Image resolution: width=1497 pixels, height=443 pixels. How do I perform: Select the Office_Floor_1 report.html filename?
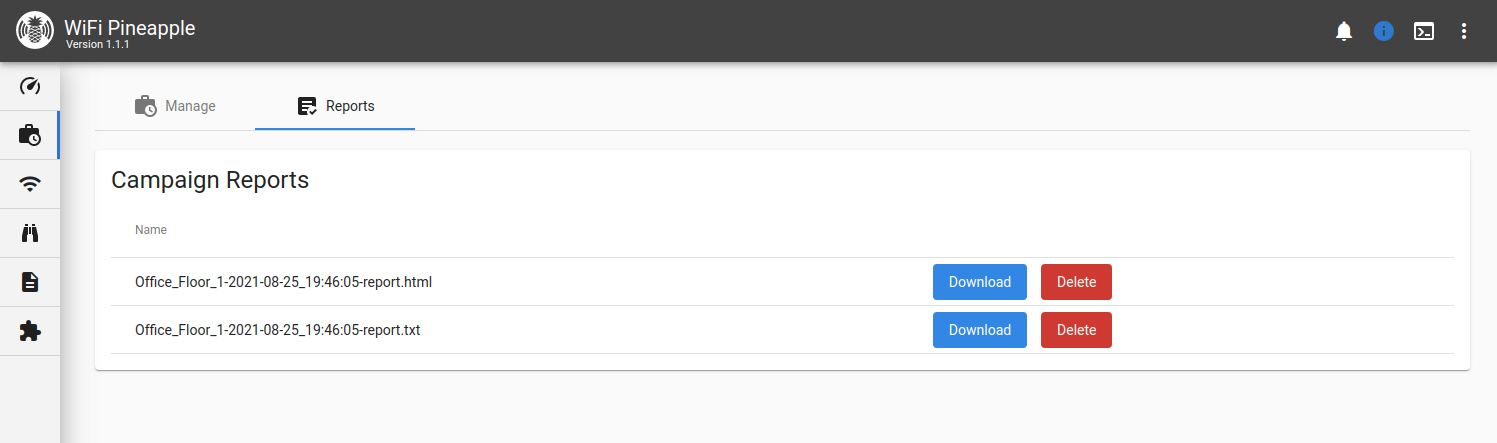pyautogui.click(x=284, y=282)
